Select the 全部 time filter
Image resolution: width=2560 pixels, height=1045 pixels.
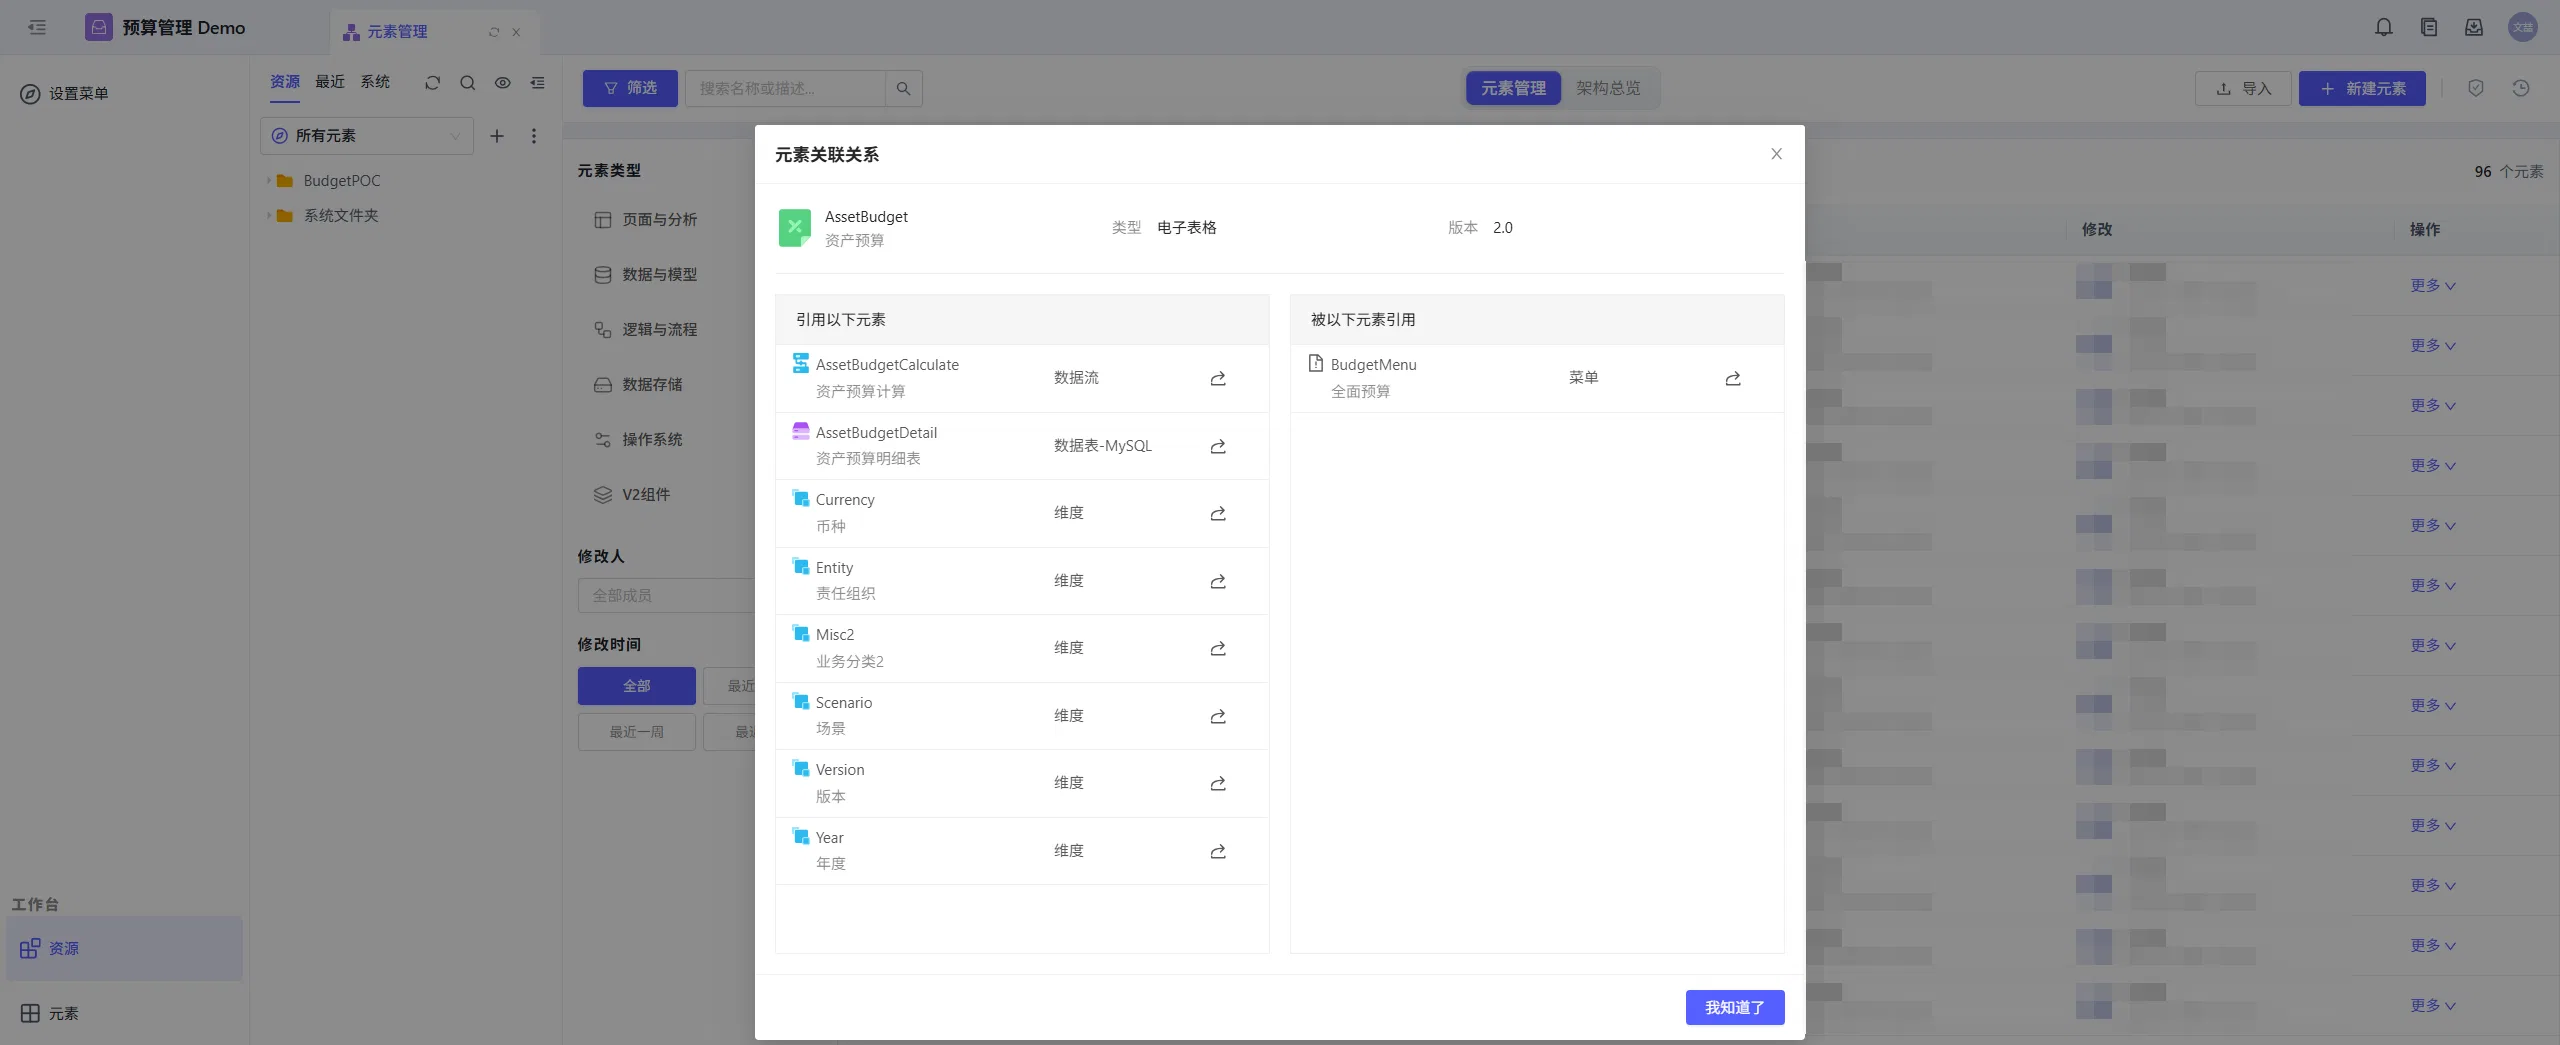point(636,686)
